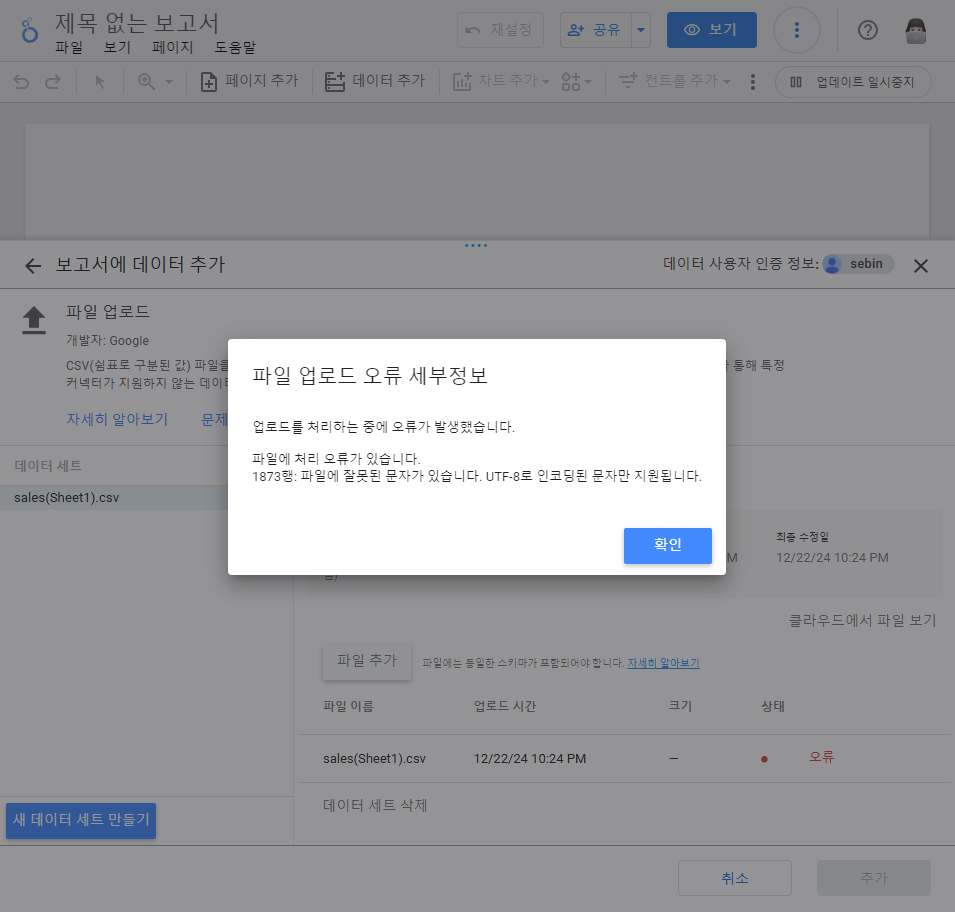The width and height of the screenshot is (955, 912).
Task: Click the Looker Studio logo icon
Action: point(29,30)
